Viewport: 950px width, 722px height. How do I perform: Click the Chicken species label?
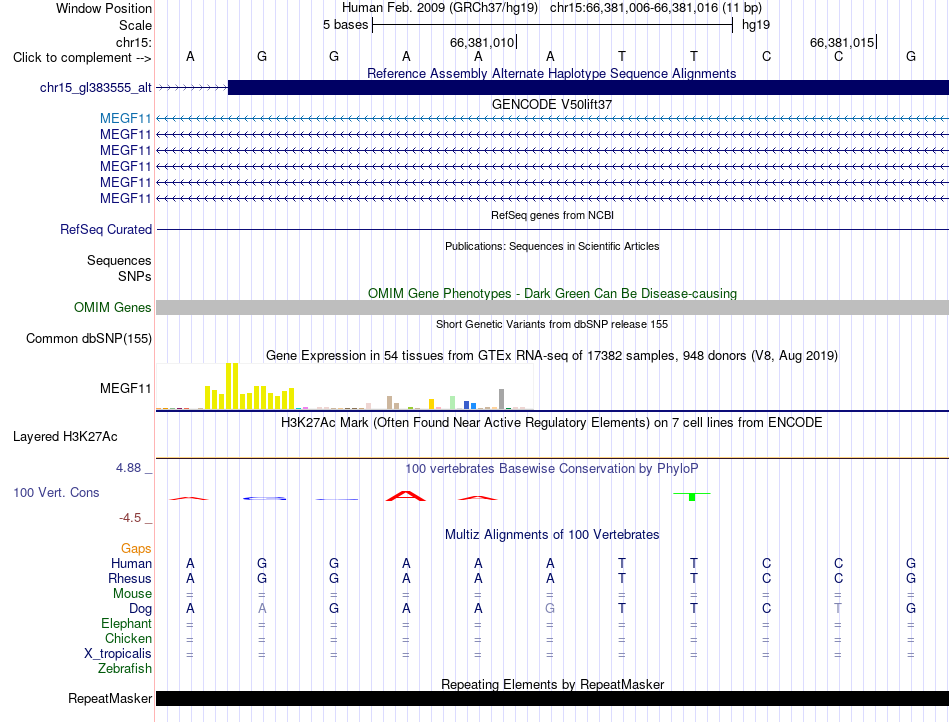pyautogui.click(x=128, y=638)
